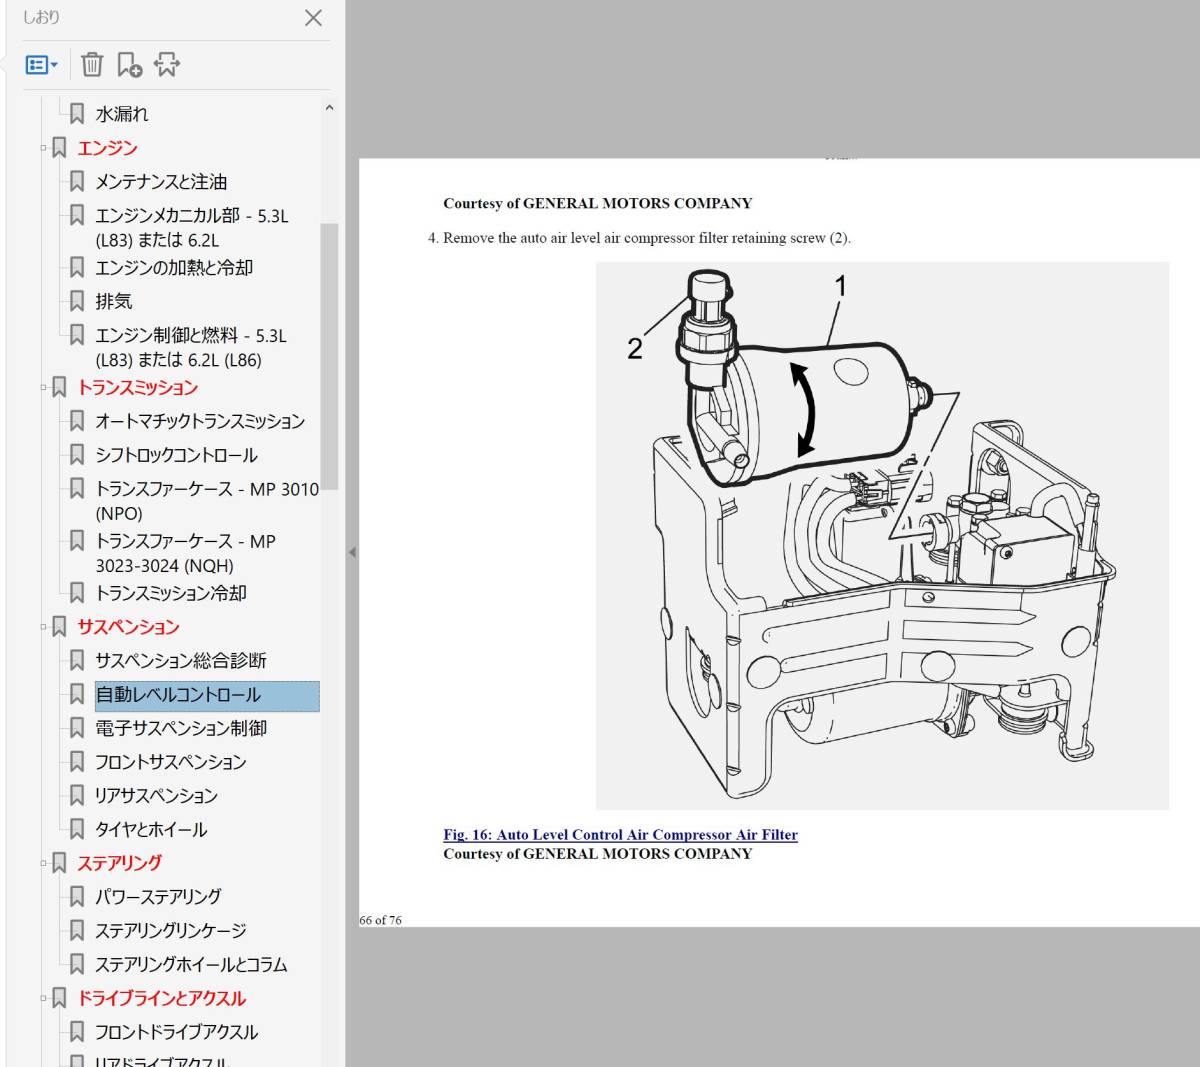Collapse the ステアリング bookmark section
Viewport: 1200px width, 1067px height.
coord(43,863)
